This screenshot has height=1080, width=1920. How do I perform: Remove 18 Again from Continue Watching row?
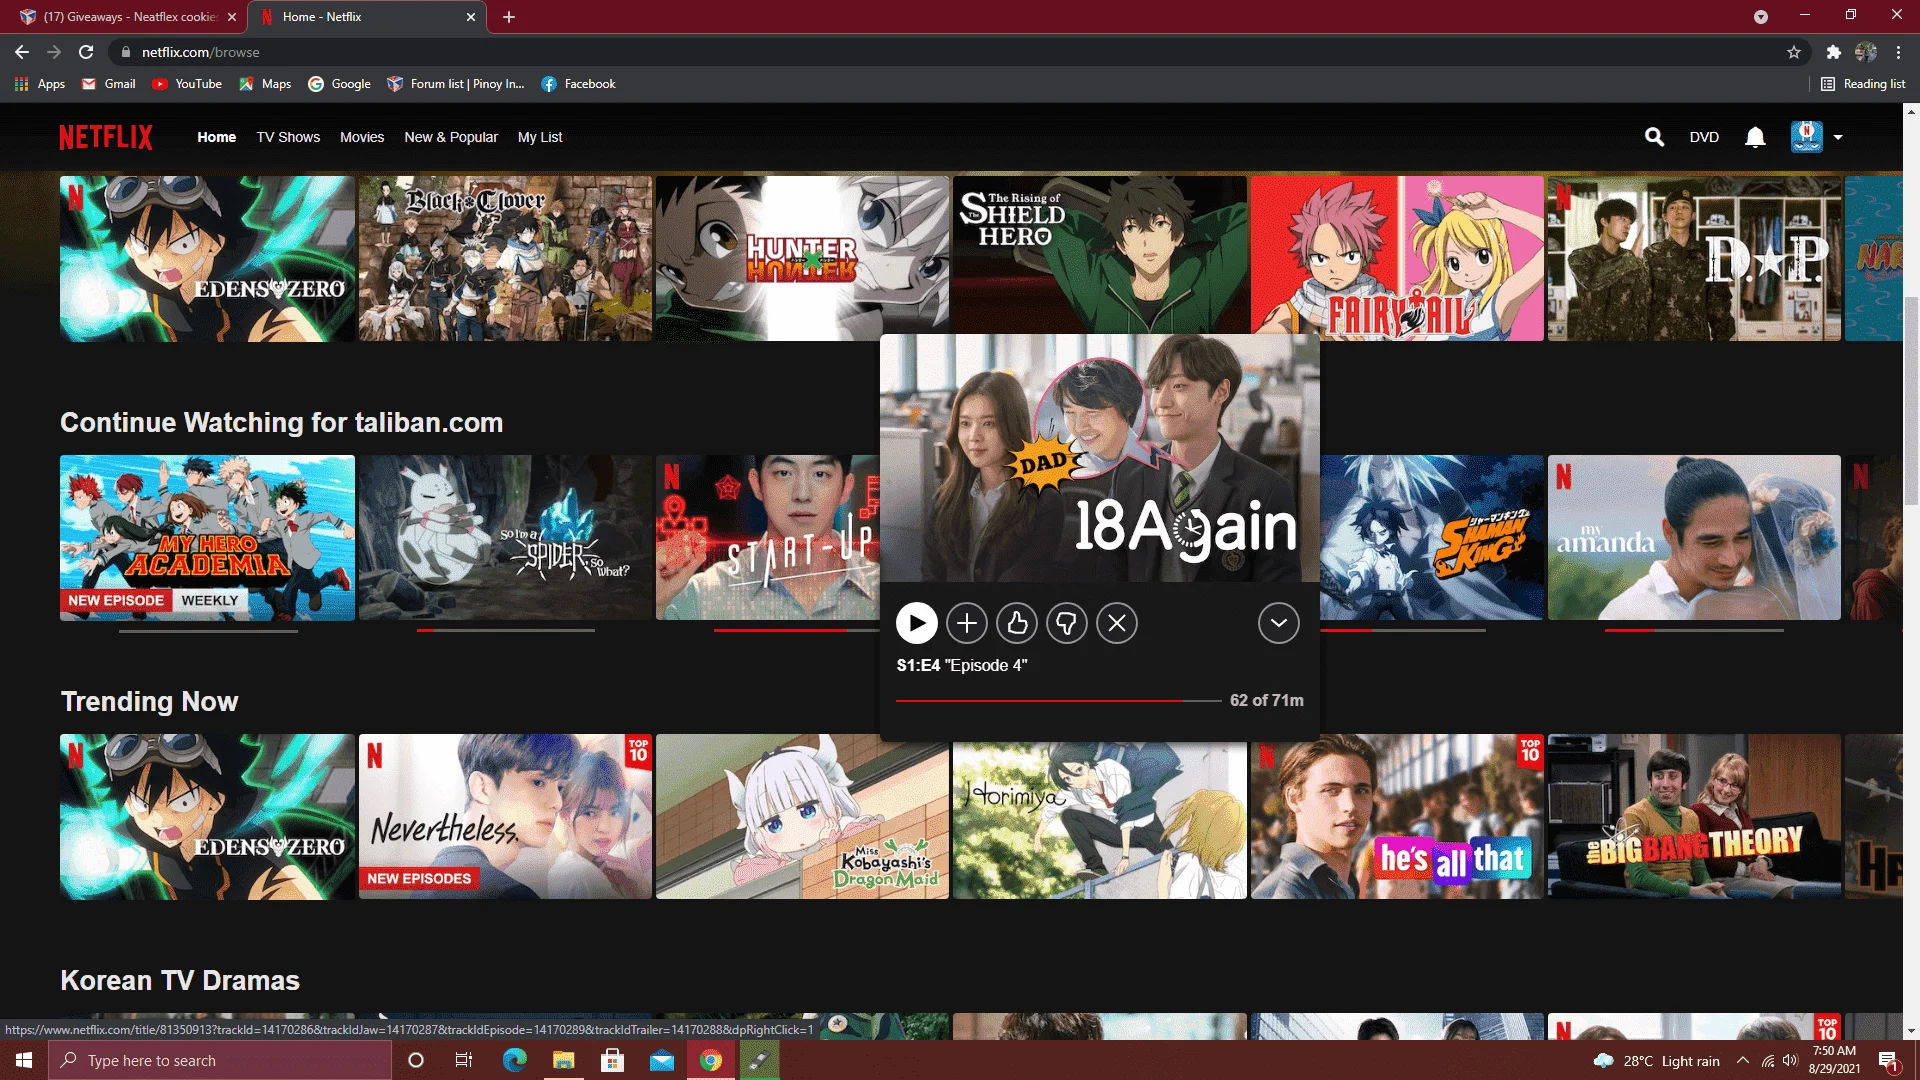point(1117,623)
